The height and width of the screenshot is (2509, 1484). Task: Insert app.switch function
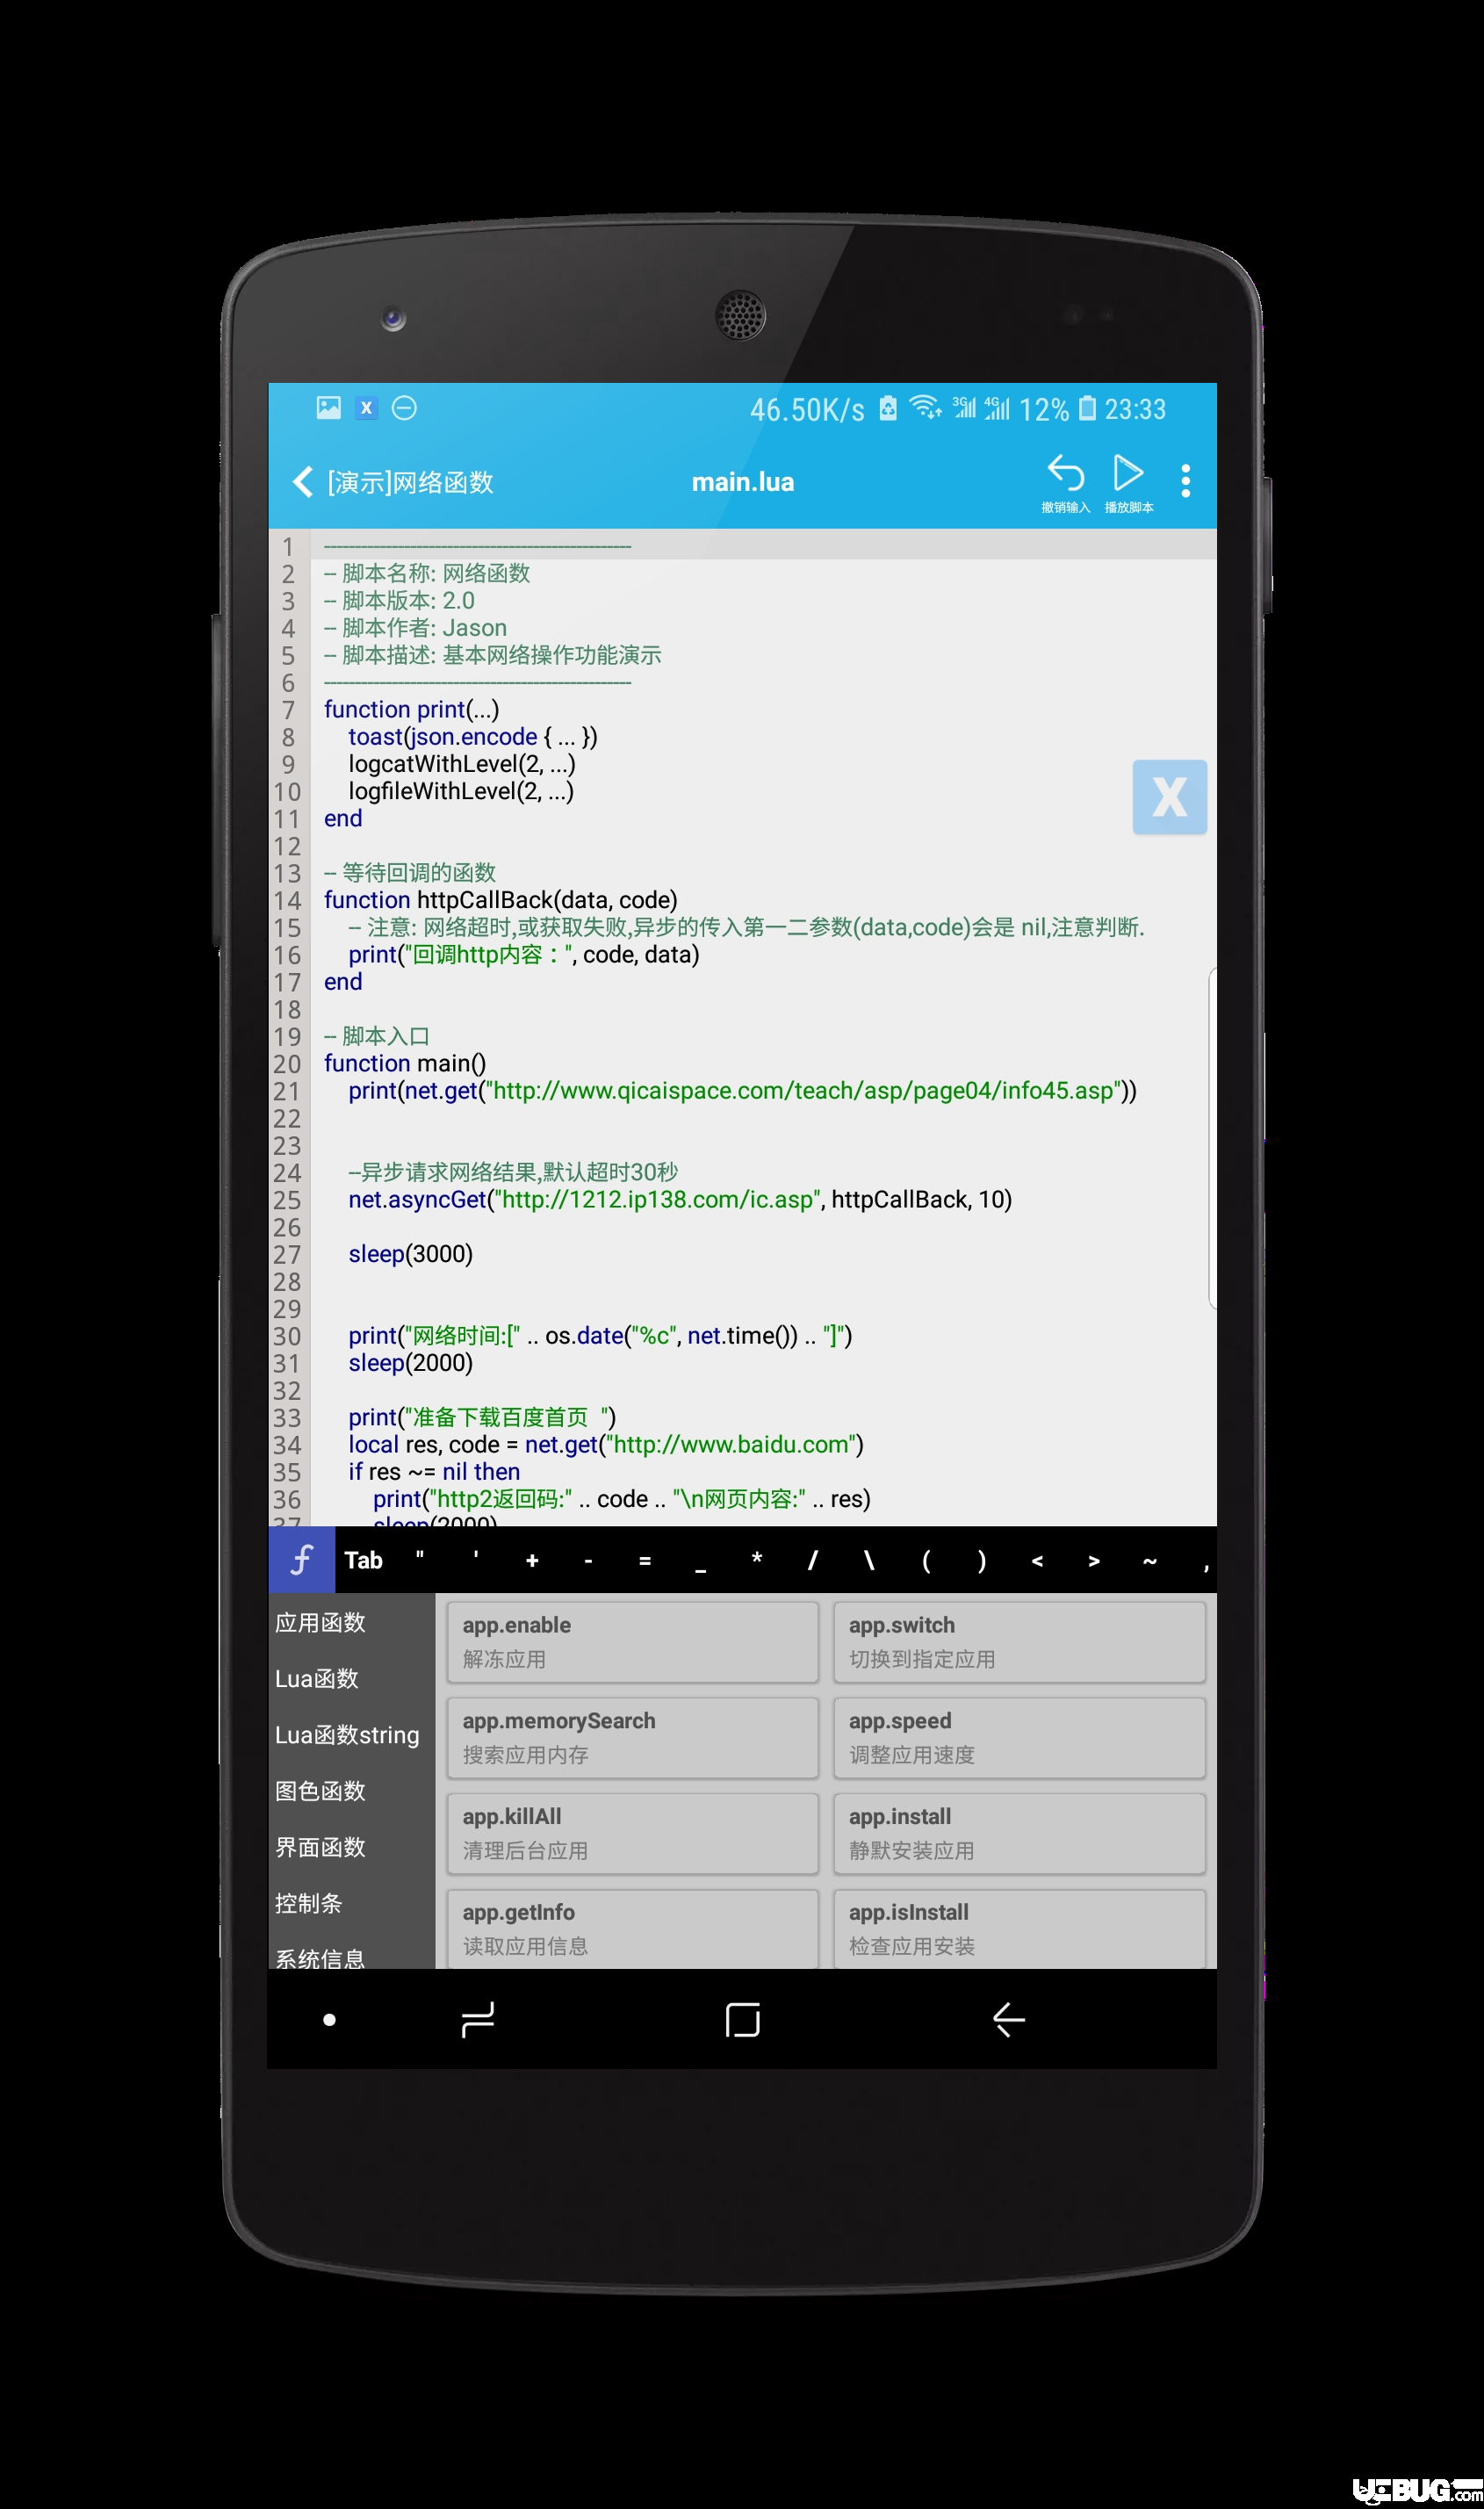[x=1019, y=1642]
